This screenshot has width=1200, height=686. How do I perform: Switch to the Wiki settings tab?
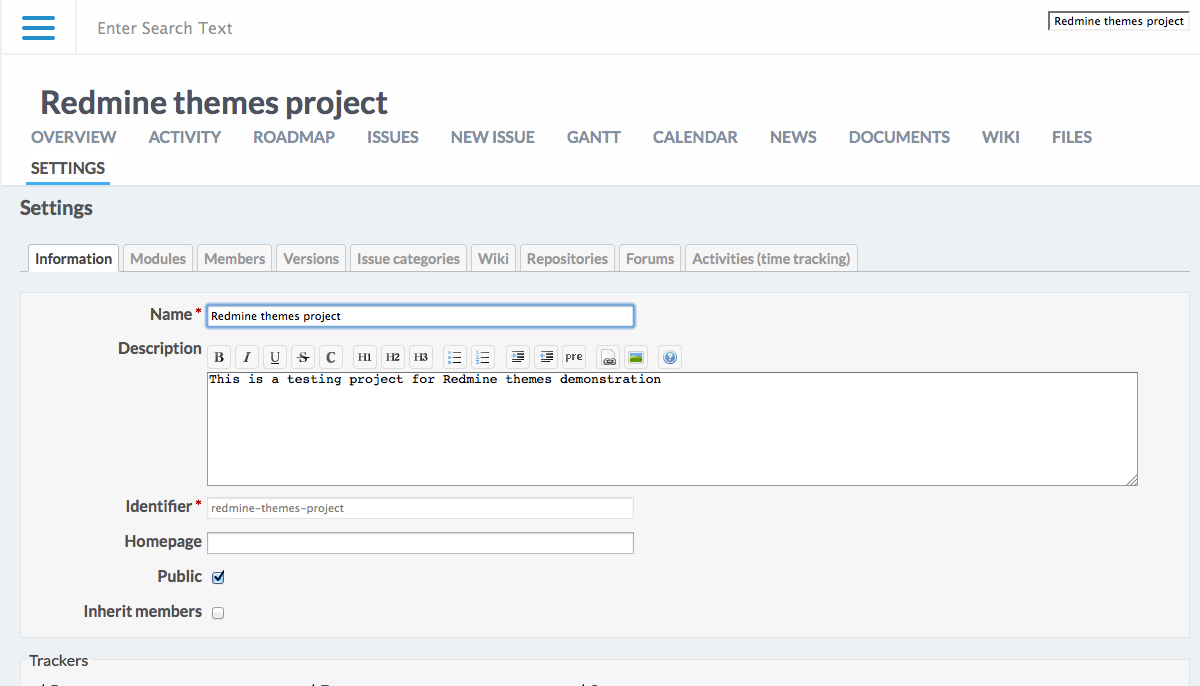493,258
